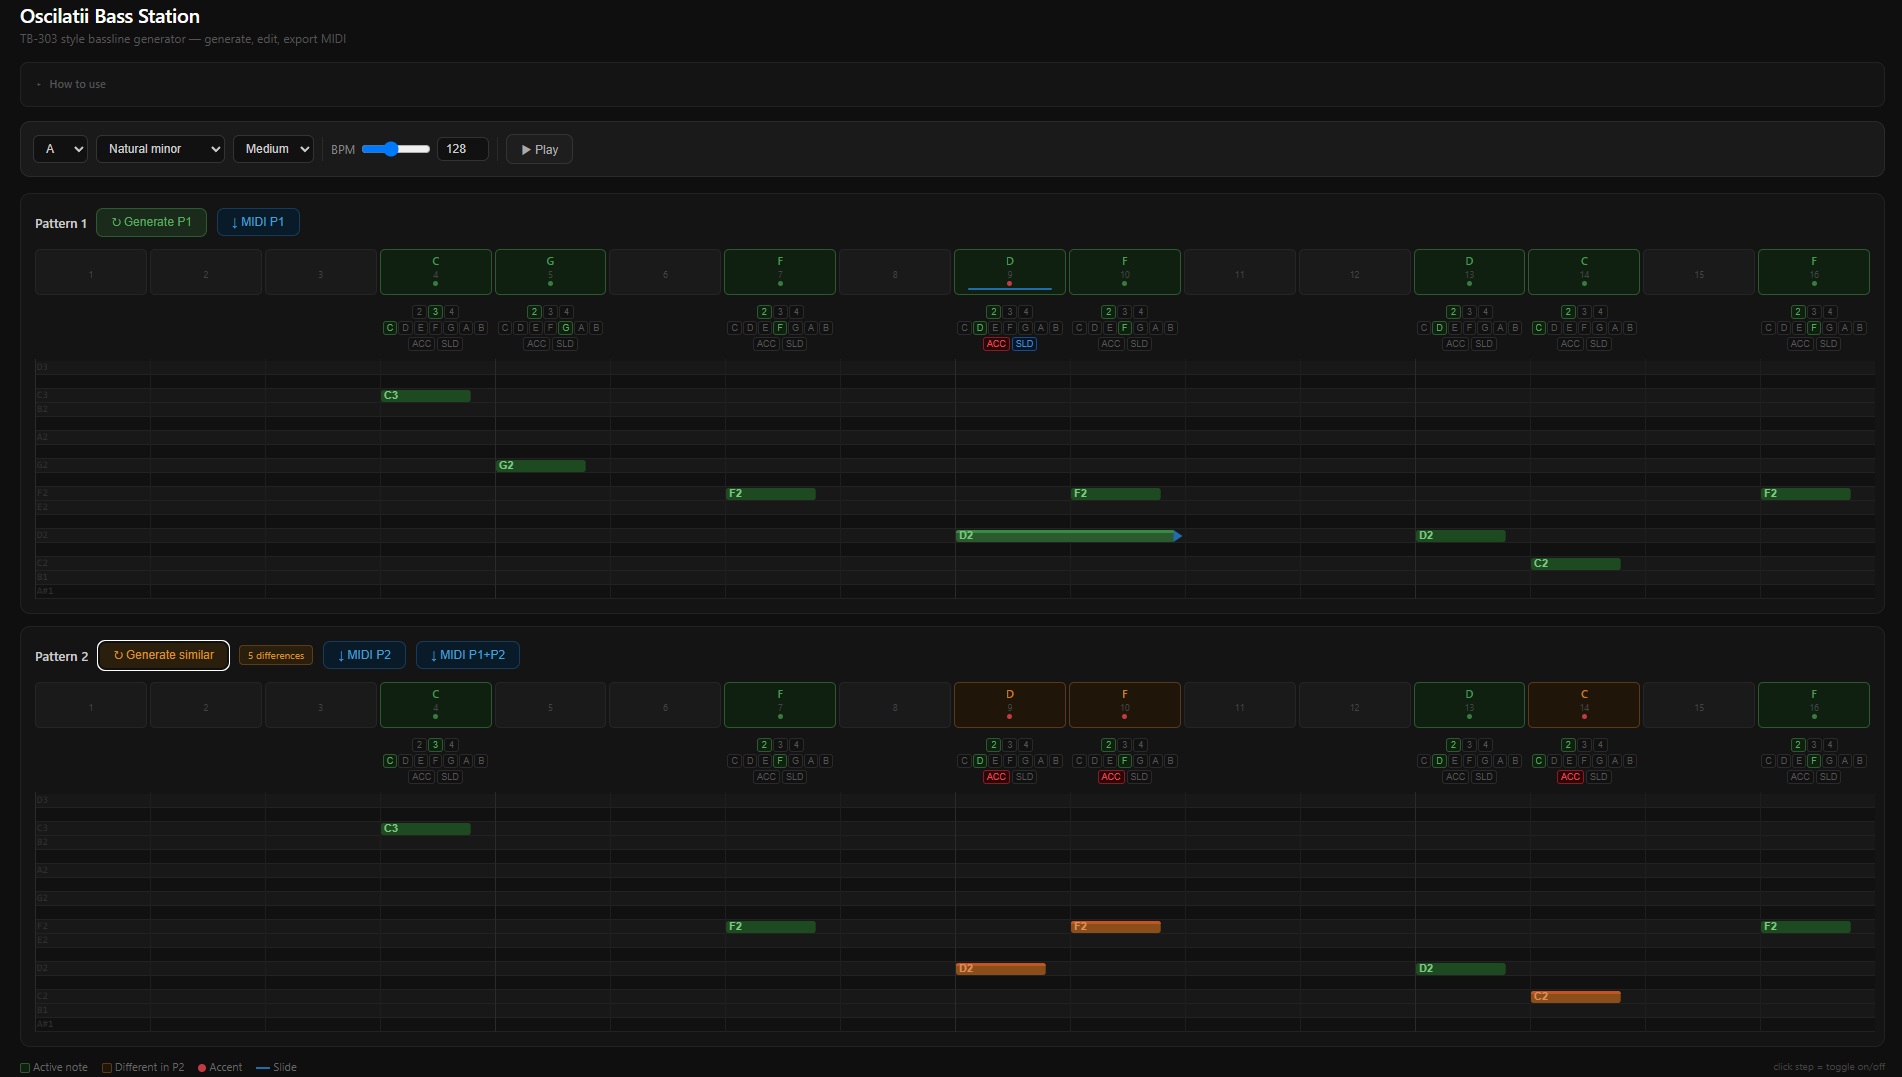Toggle step 4 (C) in Pattern 1
Image resolution: width=1902 pixels, height=1077 pixels.
point(436,272)
